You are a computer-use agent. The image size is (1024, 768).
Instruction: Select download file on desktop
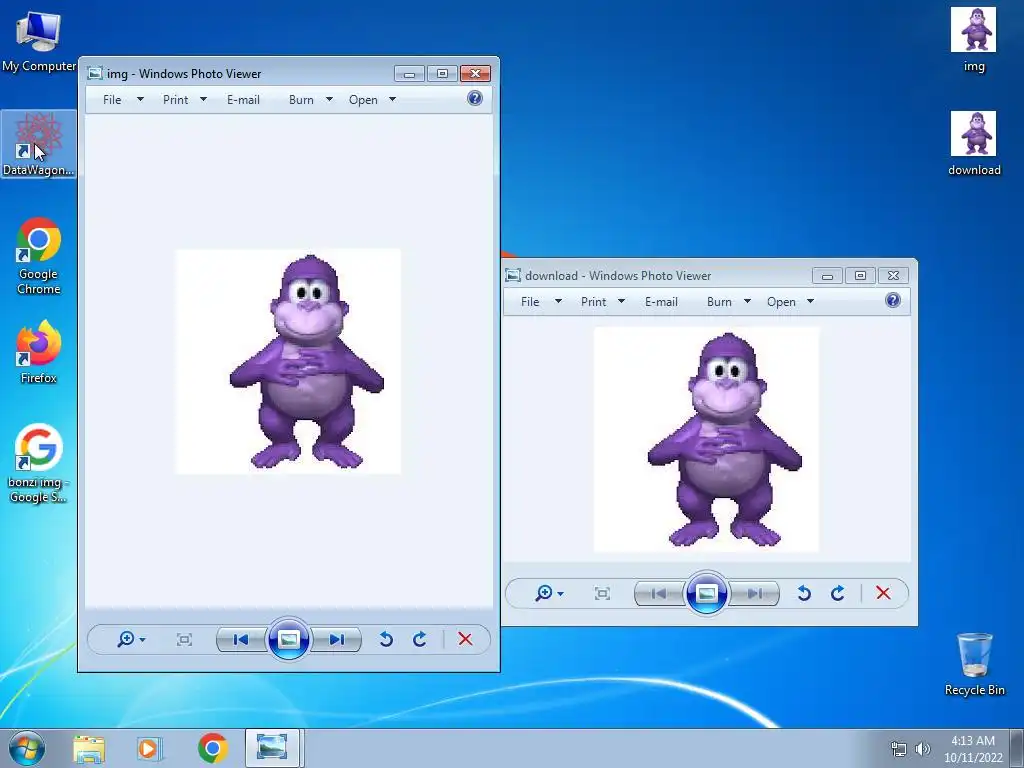point(973,144)
